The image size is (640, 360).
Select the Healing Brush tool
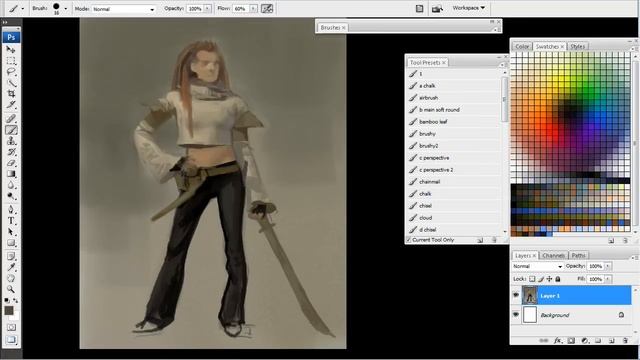[x=11, y=119]
